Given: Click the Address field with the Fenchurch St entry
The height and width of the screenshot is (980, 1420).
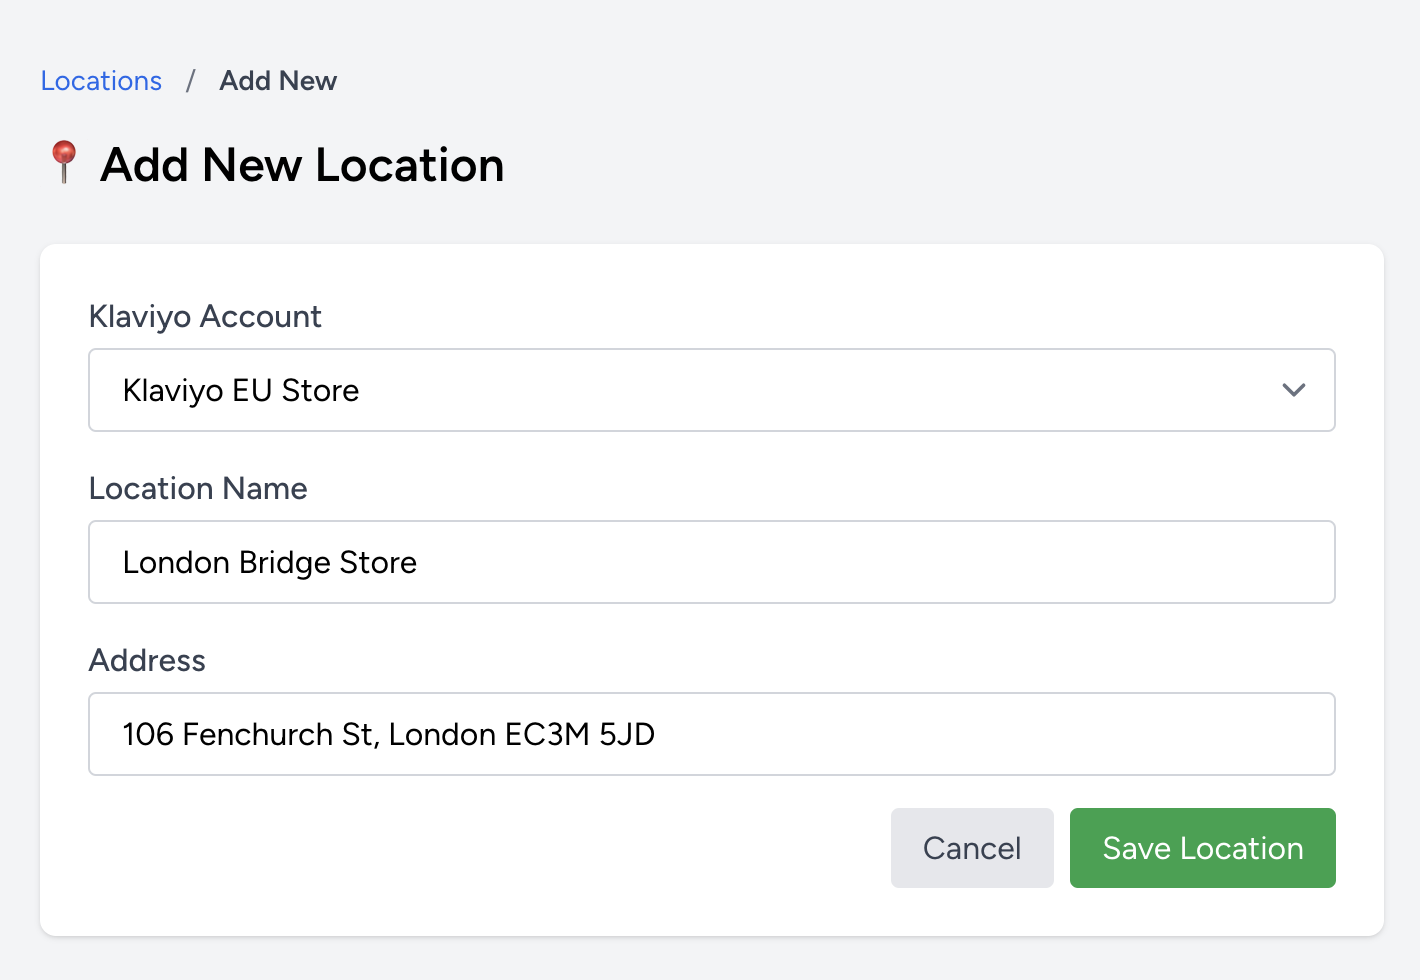Looking at the screenshot, I should pyautogui.click(x=711, y=734).
